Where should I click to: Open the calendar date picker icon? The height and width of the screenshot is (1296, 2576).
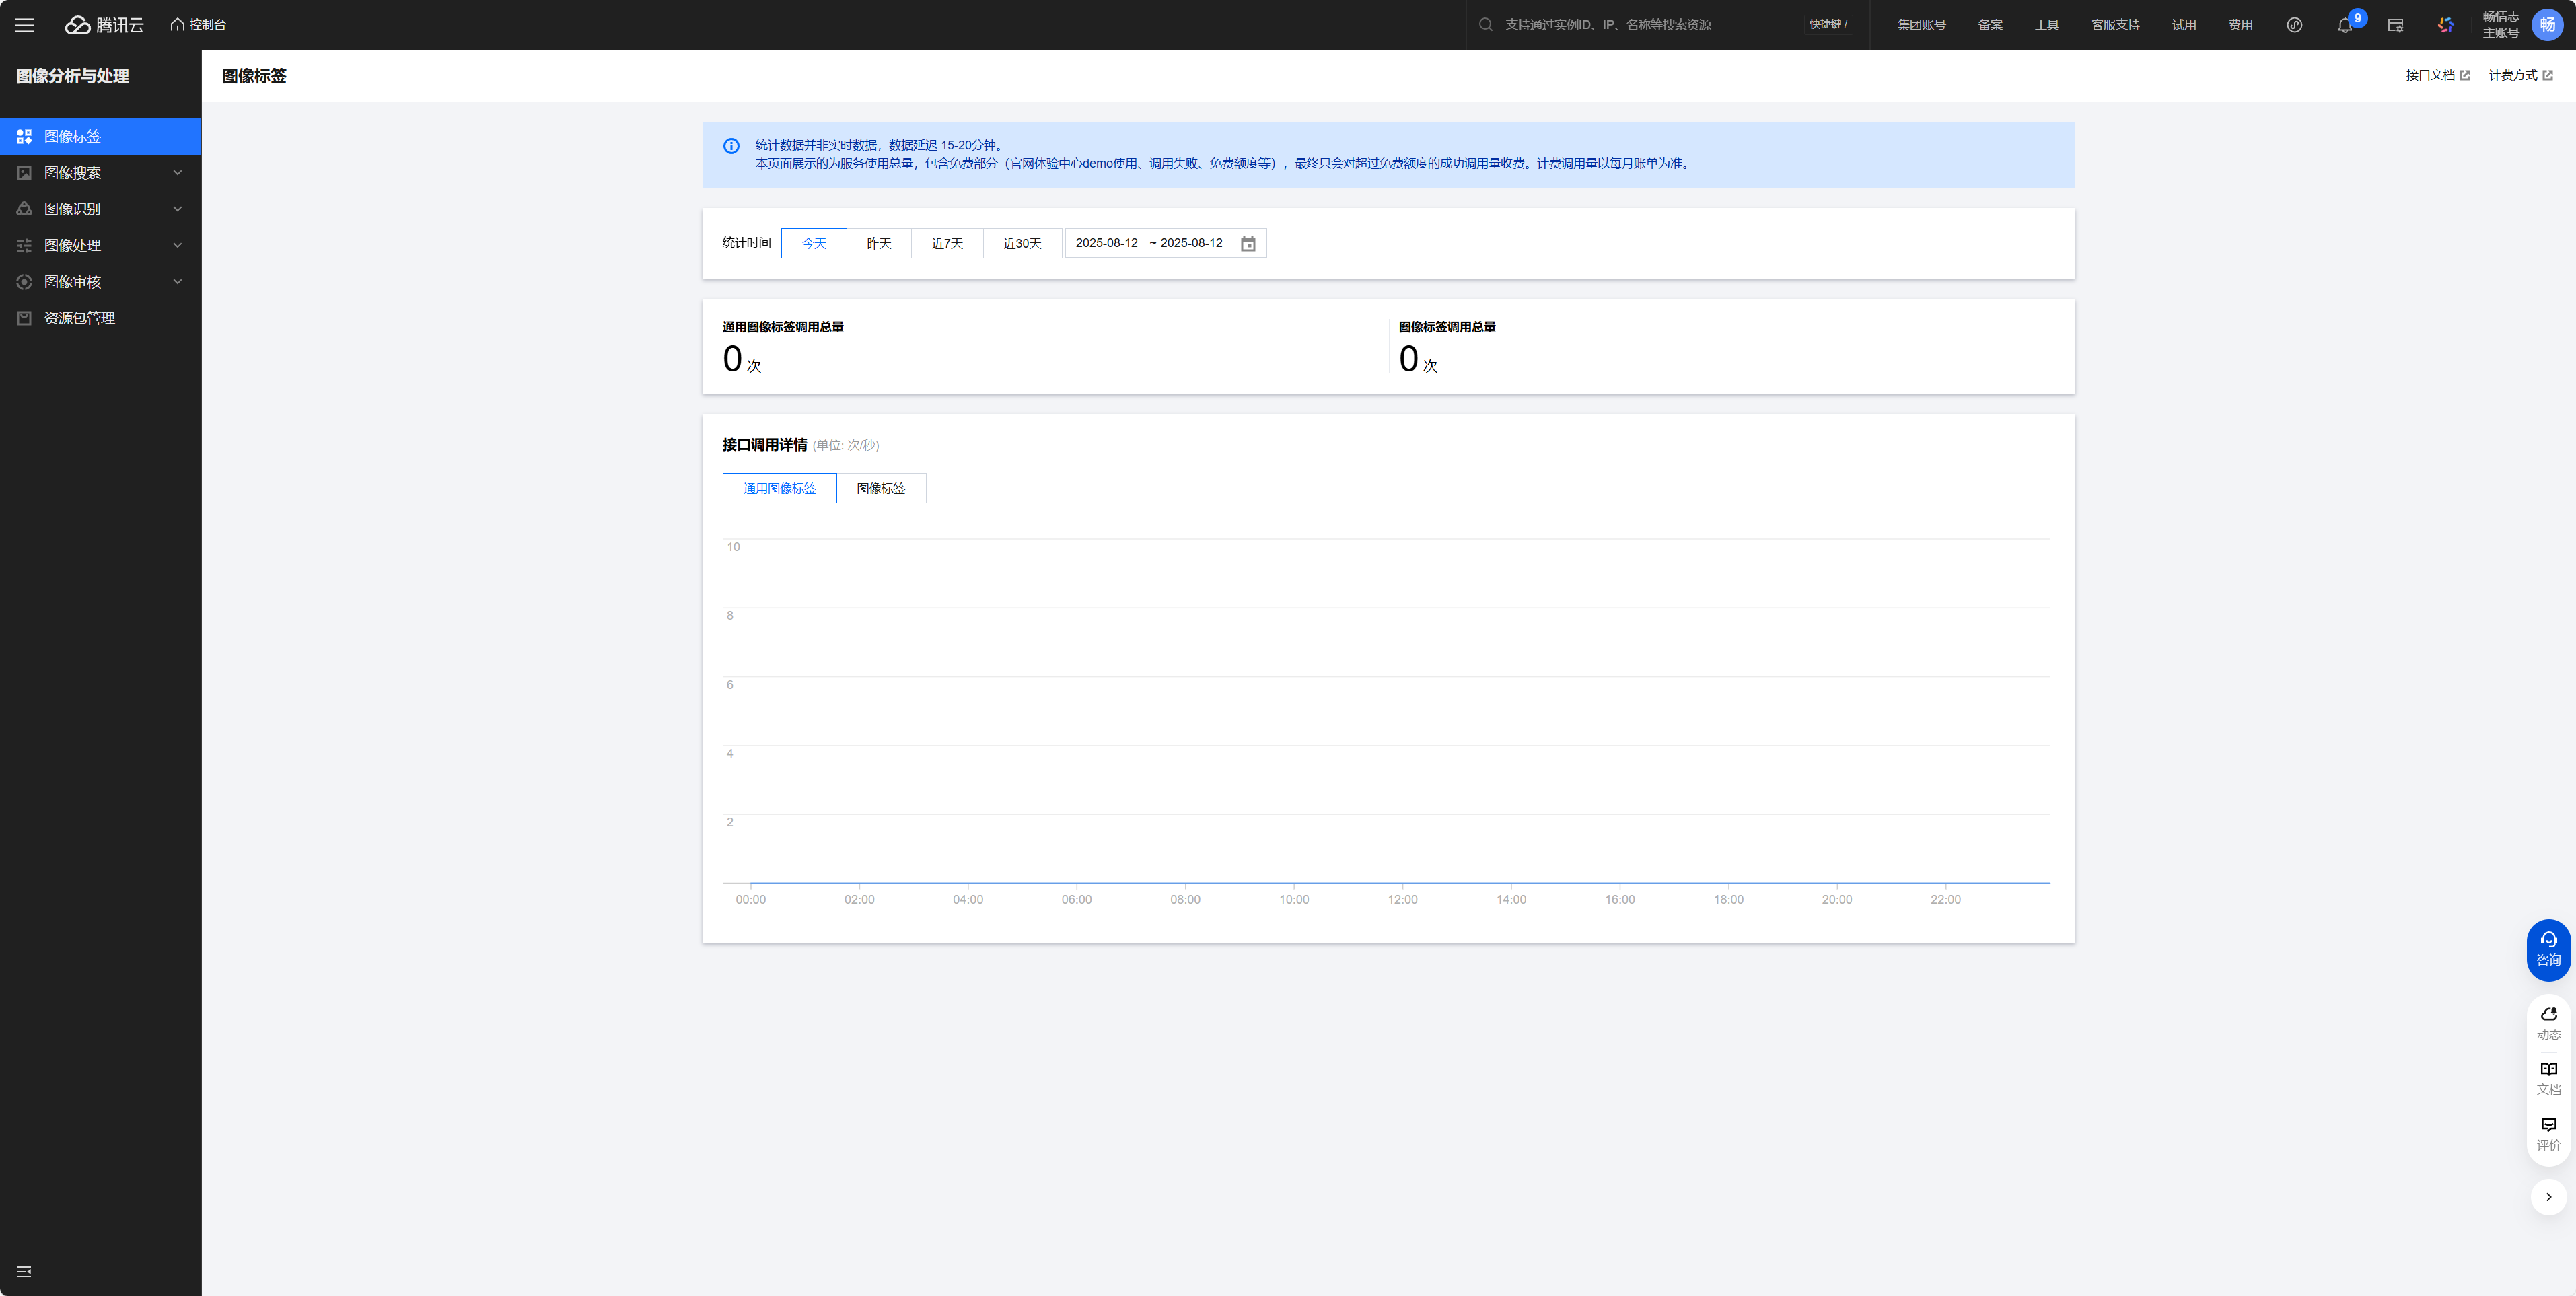1248,243
